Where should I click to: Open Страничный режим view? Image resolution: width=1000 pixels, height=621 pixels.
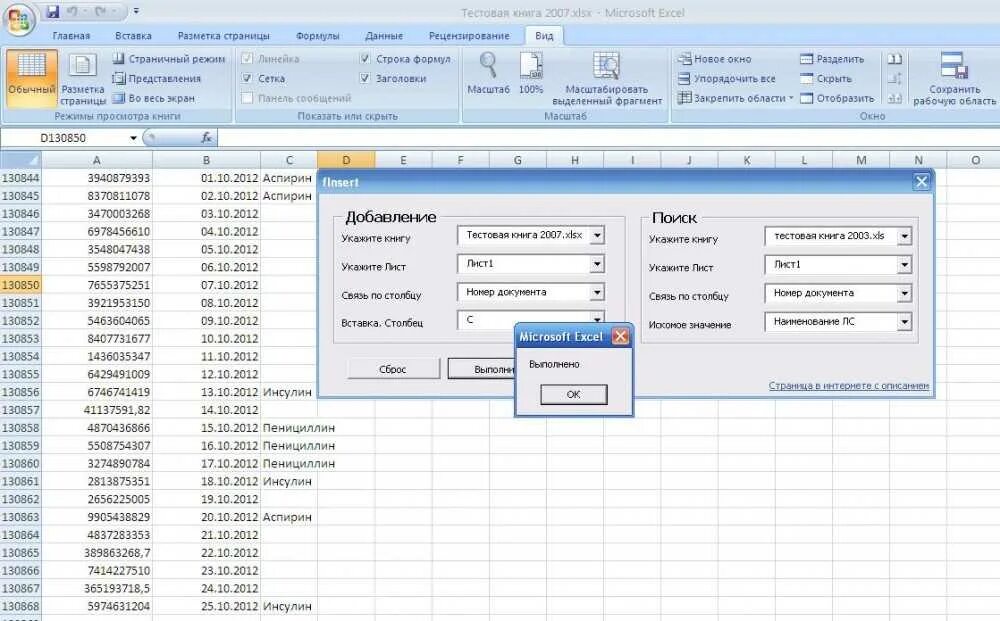pos(169,59)
